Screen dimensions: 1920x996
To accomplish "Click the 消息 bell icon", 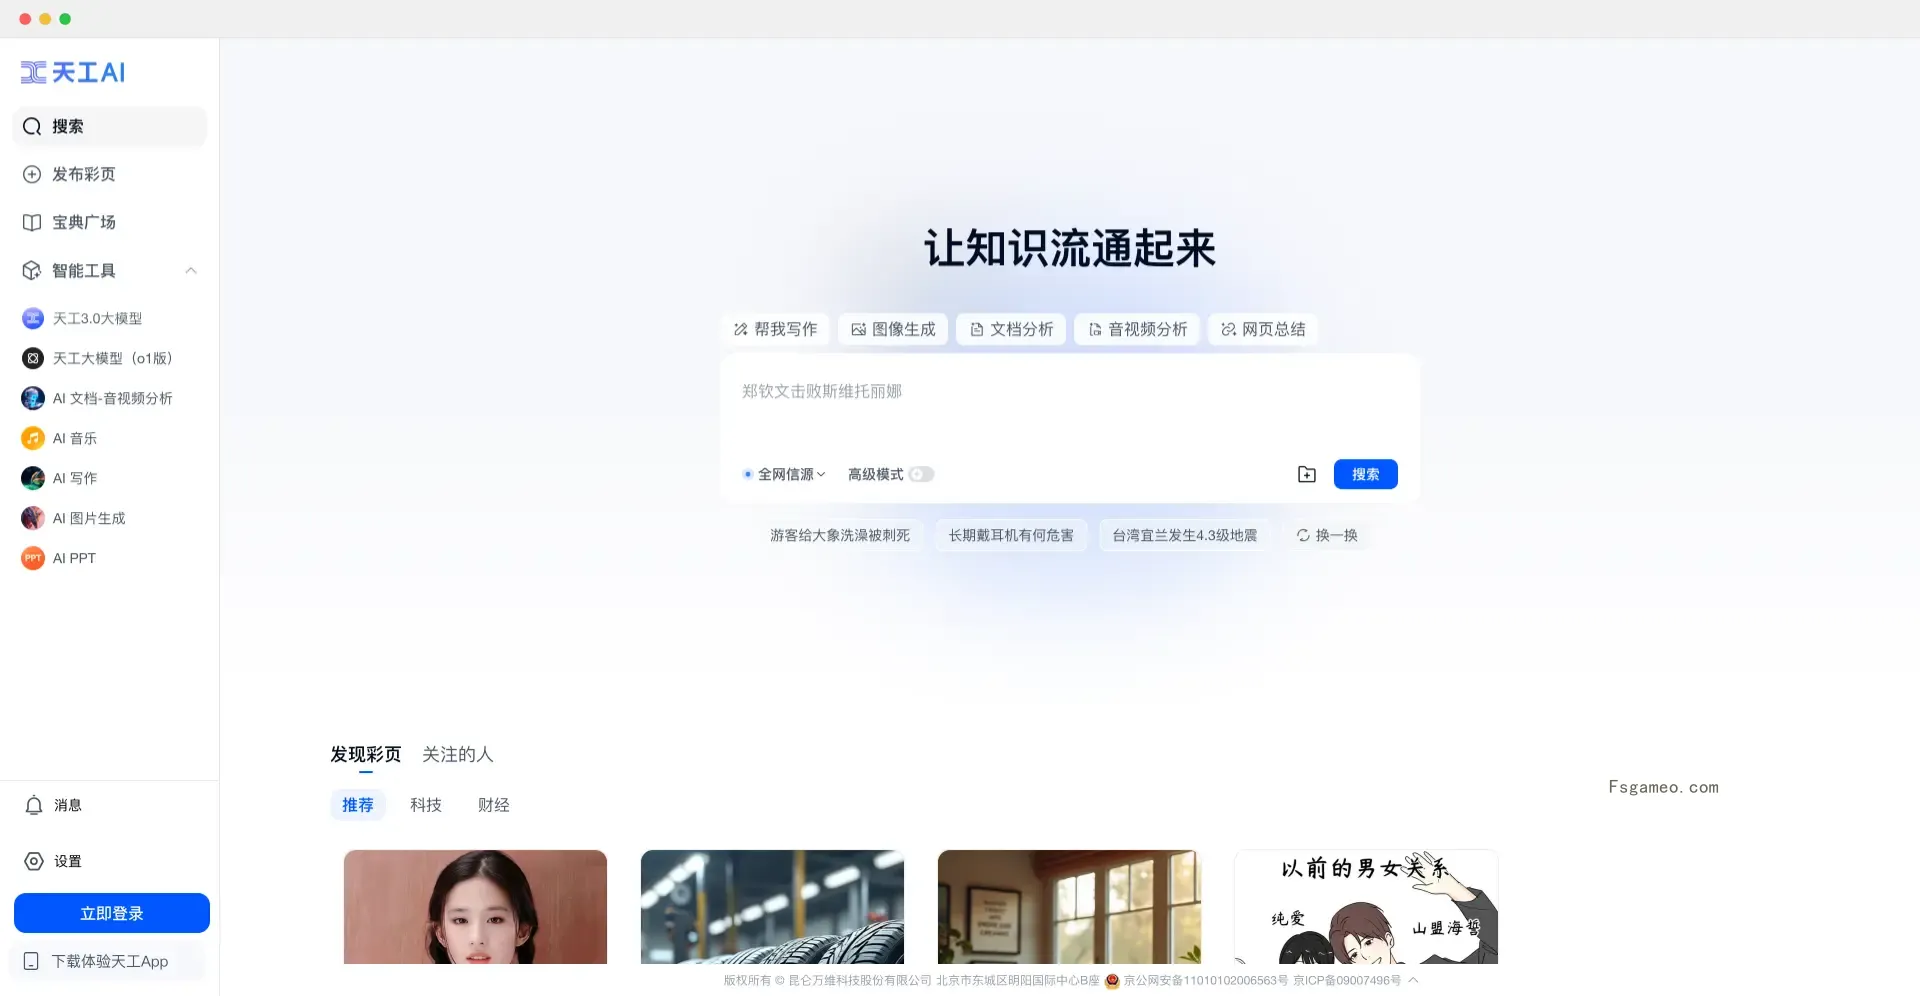I will (34, 805).
